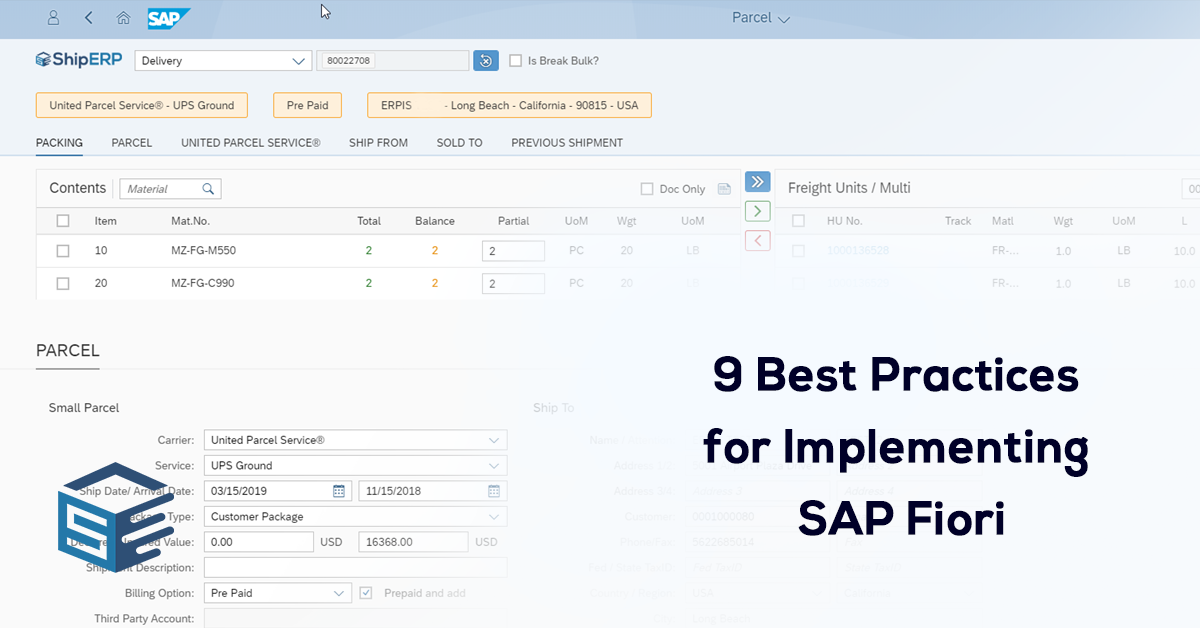
Task: Check the Doc Only checkbox
Action: point(646,188)
